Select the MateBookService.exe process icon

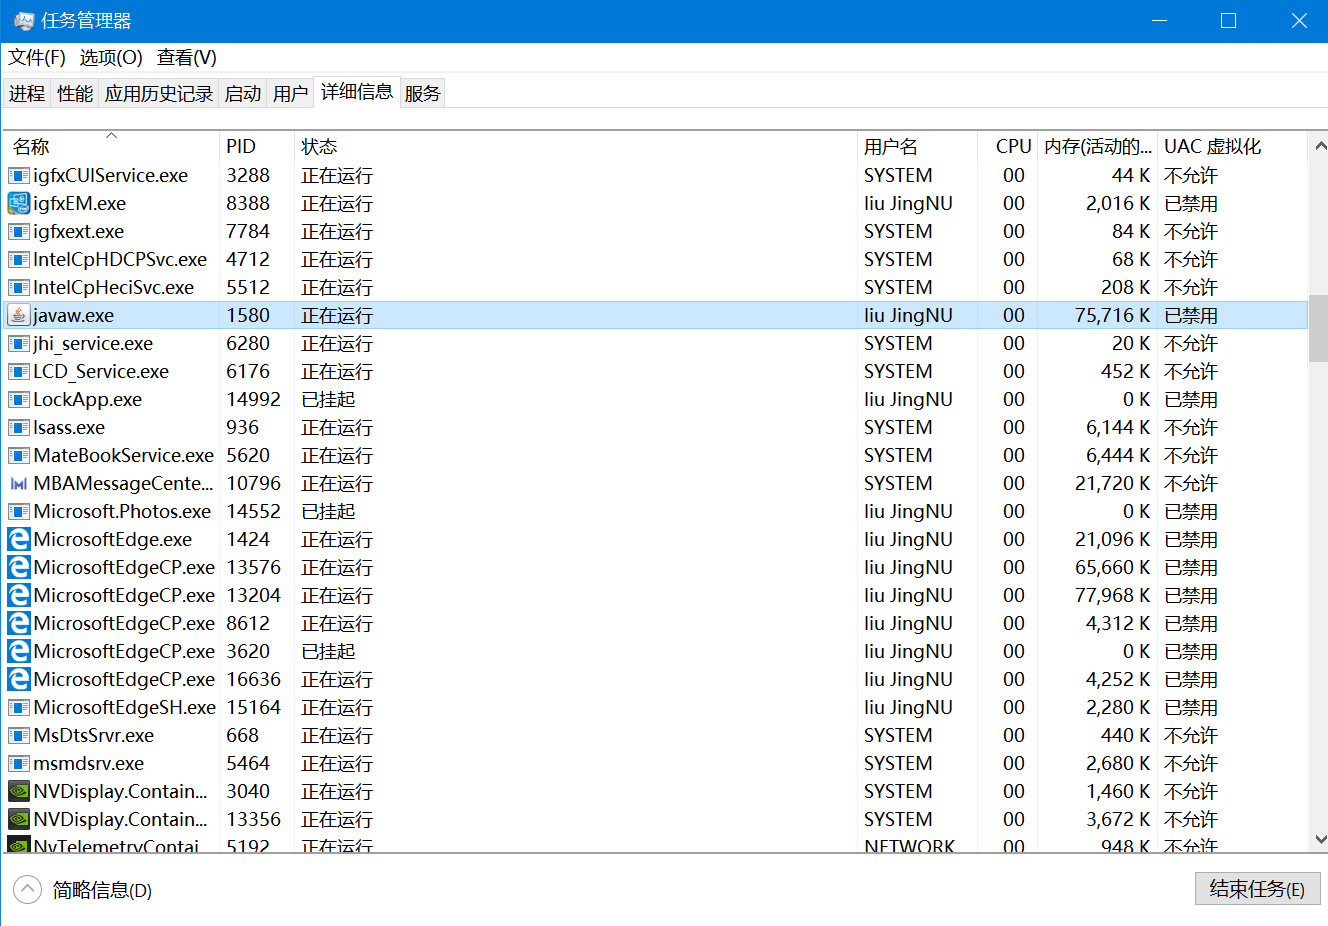pos(18,456)
